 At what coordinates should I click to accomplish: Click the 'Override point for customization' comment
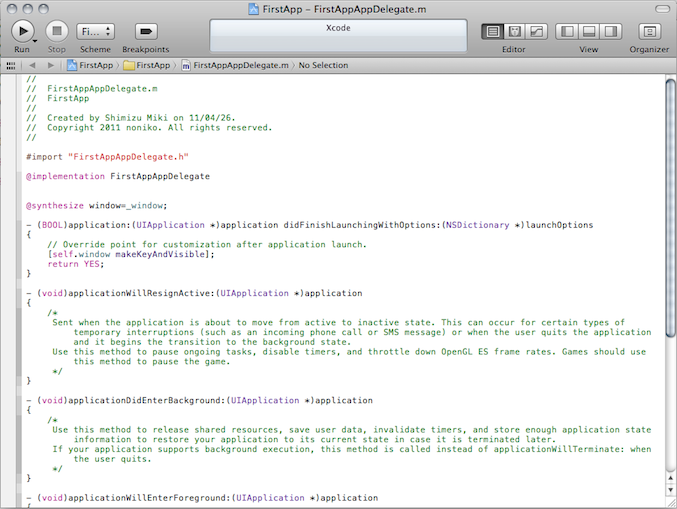click(x=206, y=244)
